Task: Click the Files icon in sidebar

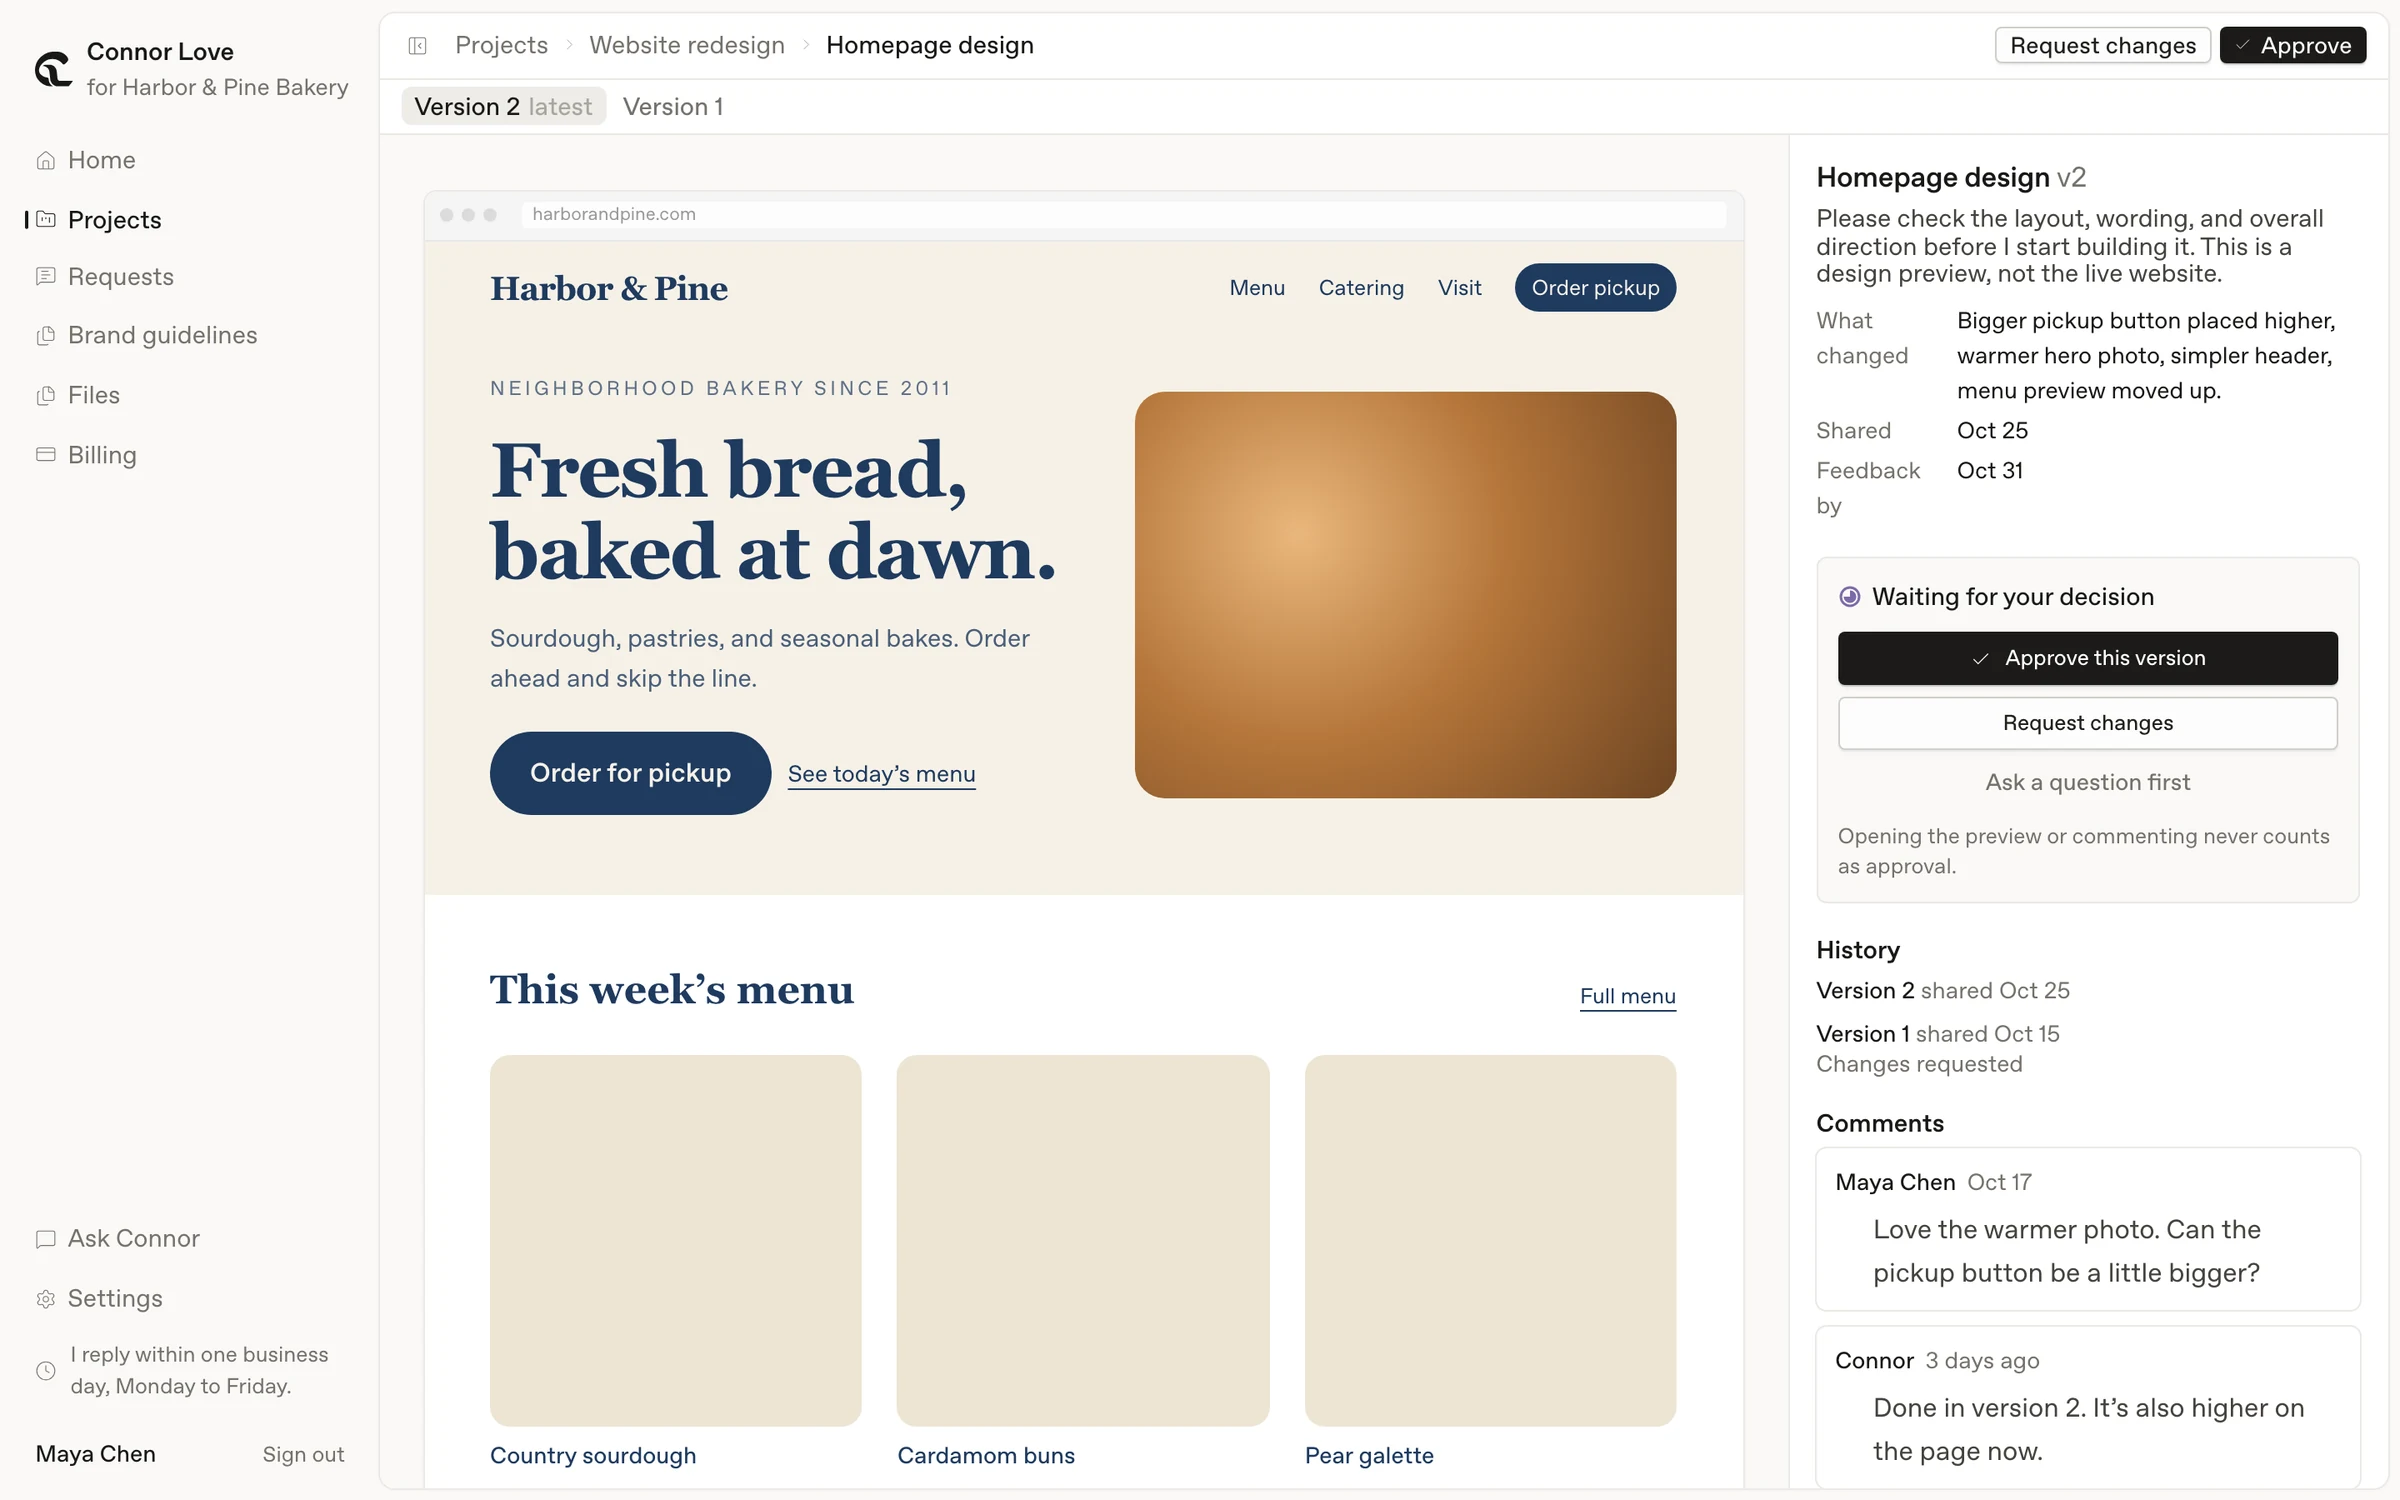Action: [46, 395]
